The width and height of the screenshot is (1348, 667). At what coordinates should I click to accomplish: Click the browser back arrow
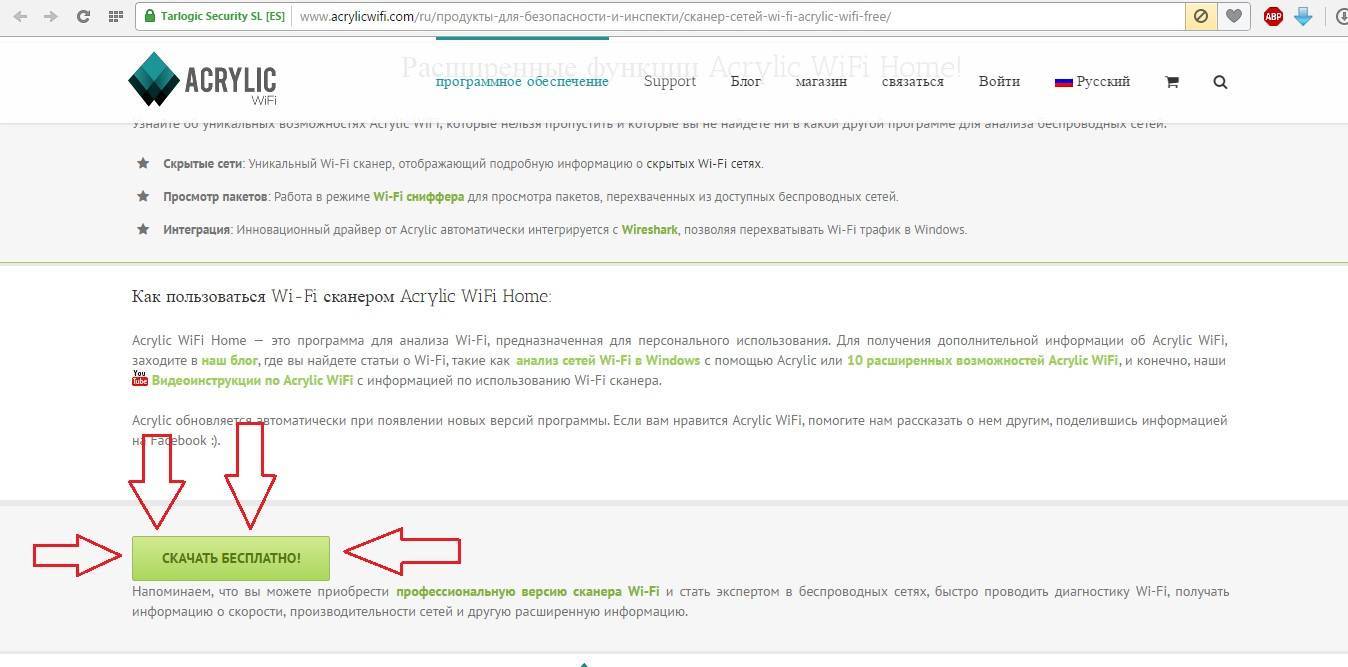21,17
